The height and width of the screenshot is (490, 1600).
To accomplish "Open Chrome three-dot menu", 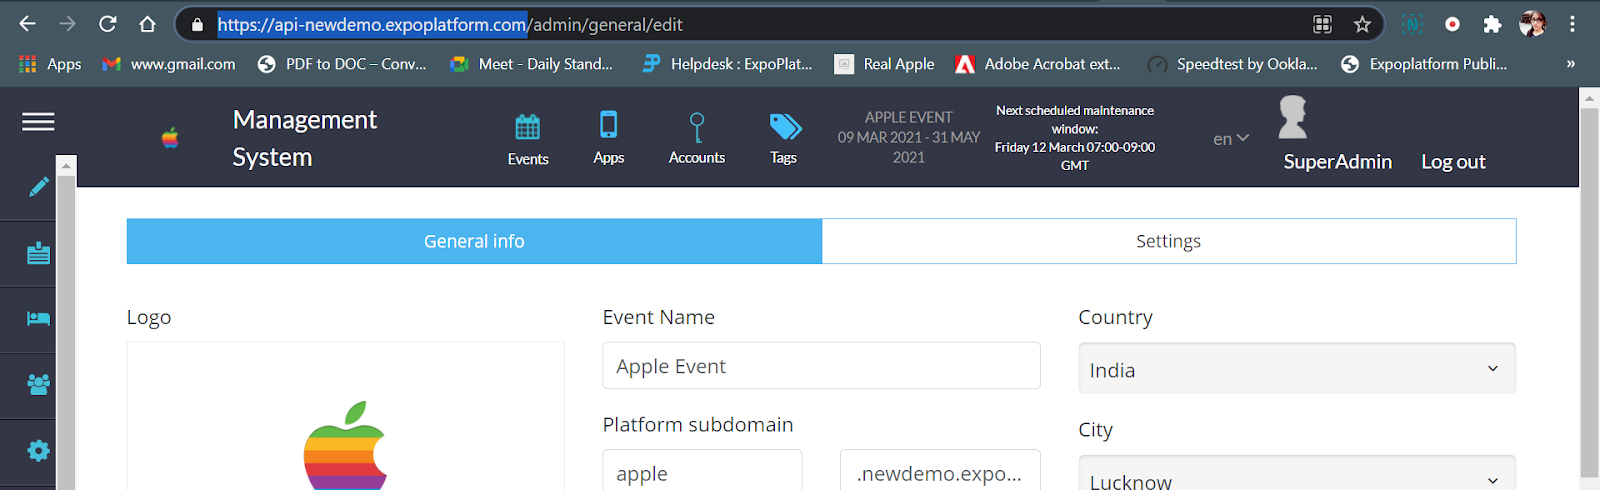I will click(x=1573, y=24).
